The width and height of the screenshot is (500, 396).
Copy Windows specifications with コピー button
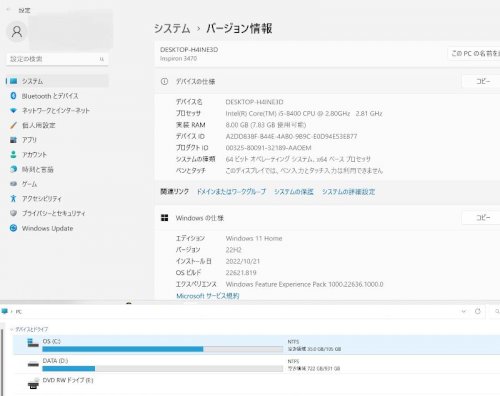pos(482,218)
